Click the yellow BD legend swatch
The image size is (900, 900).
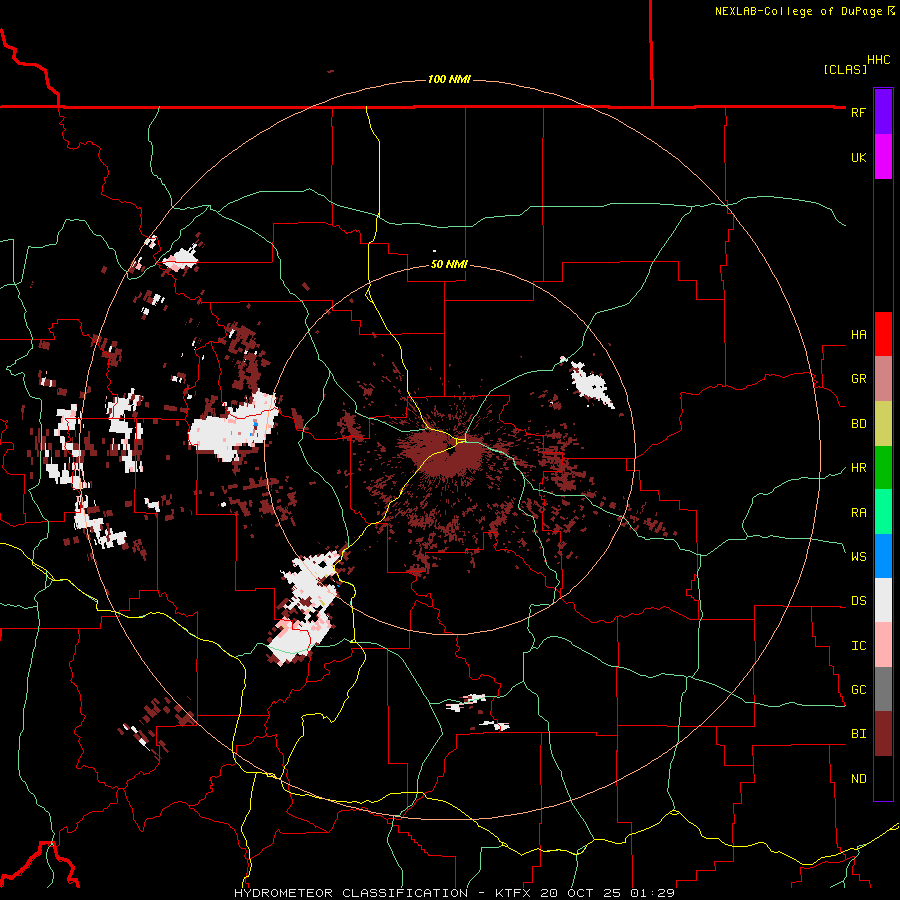point(883,423)
